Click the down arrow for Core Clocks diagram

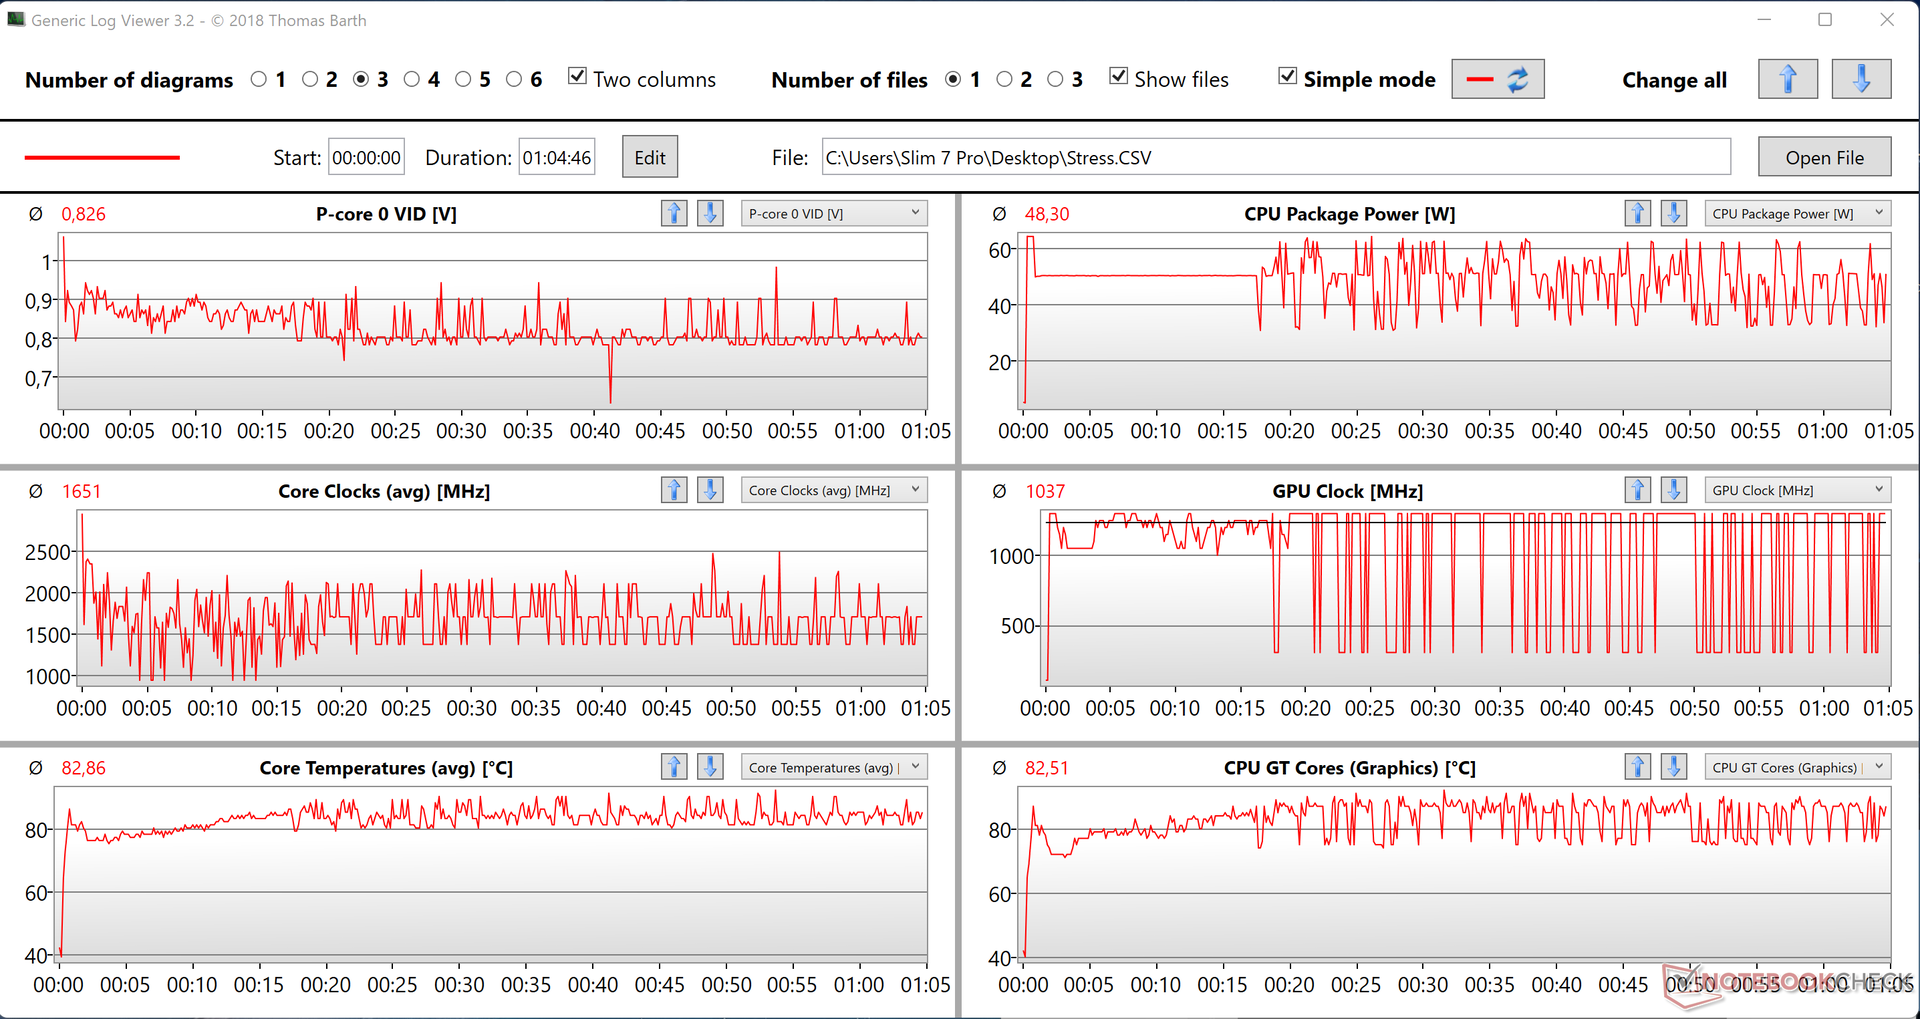[x=710, y=490]
